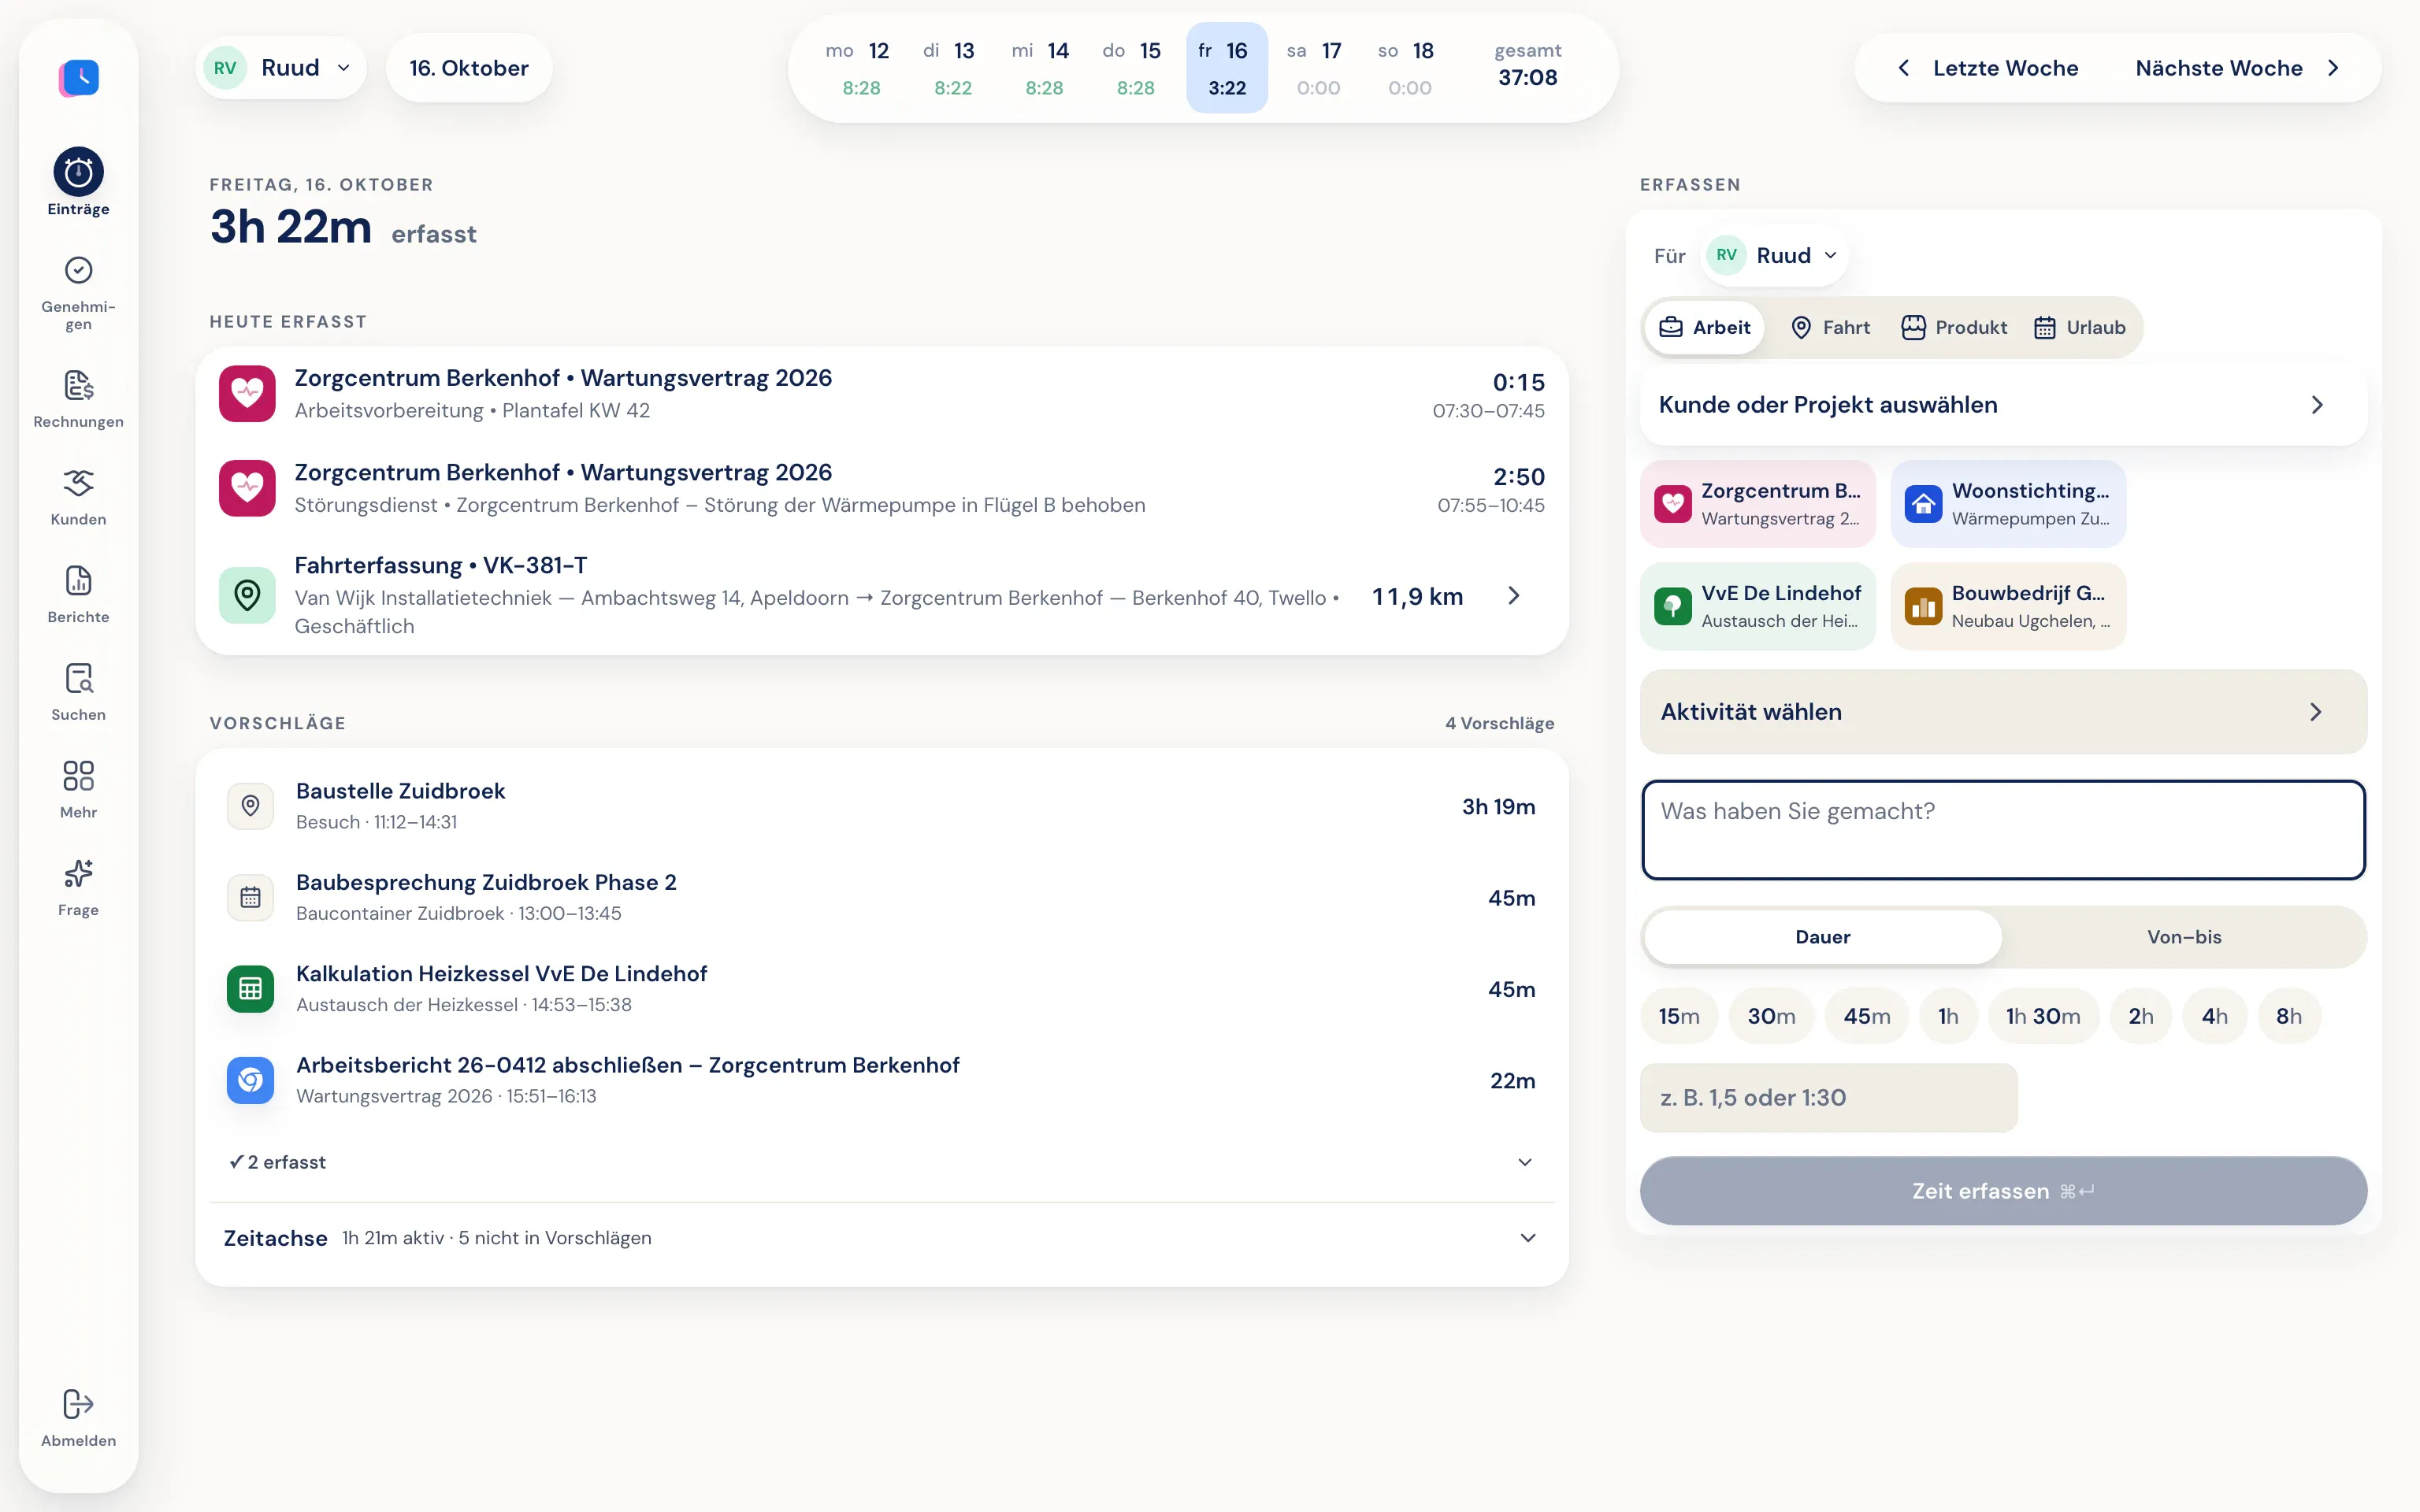The image size is (2420, 1512).
Task: Select Monday 12 in week strip
Action: [858, 68]
